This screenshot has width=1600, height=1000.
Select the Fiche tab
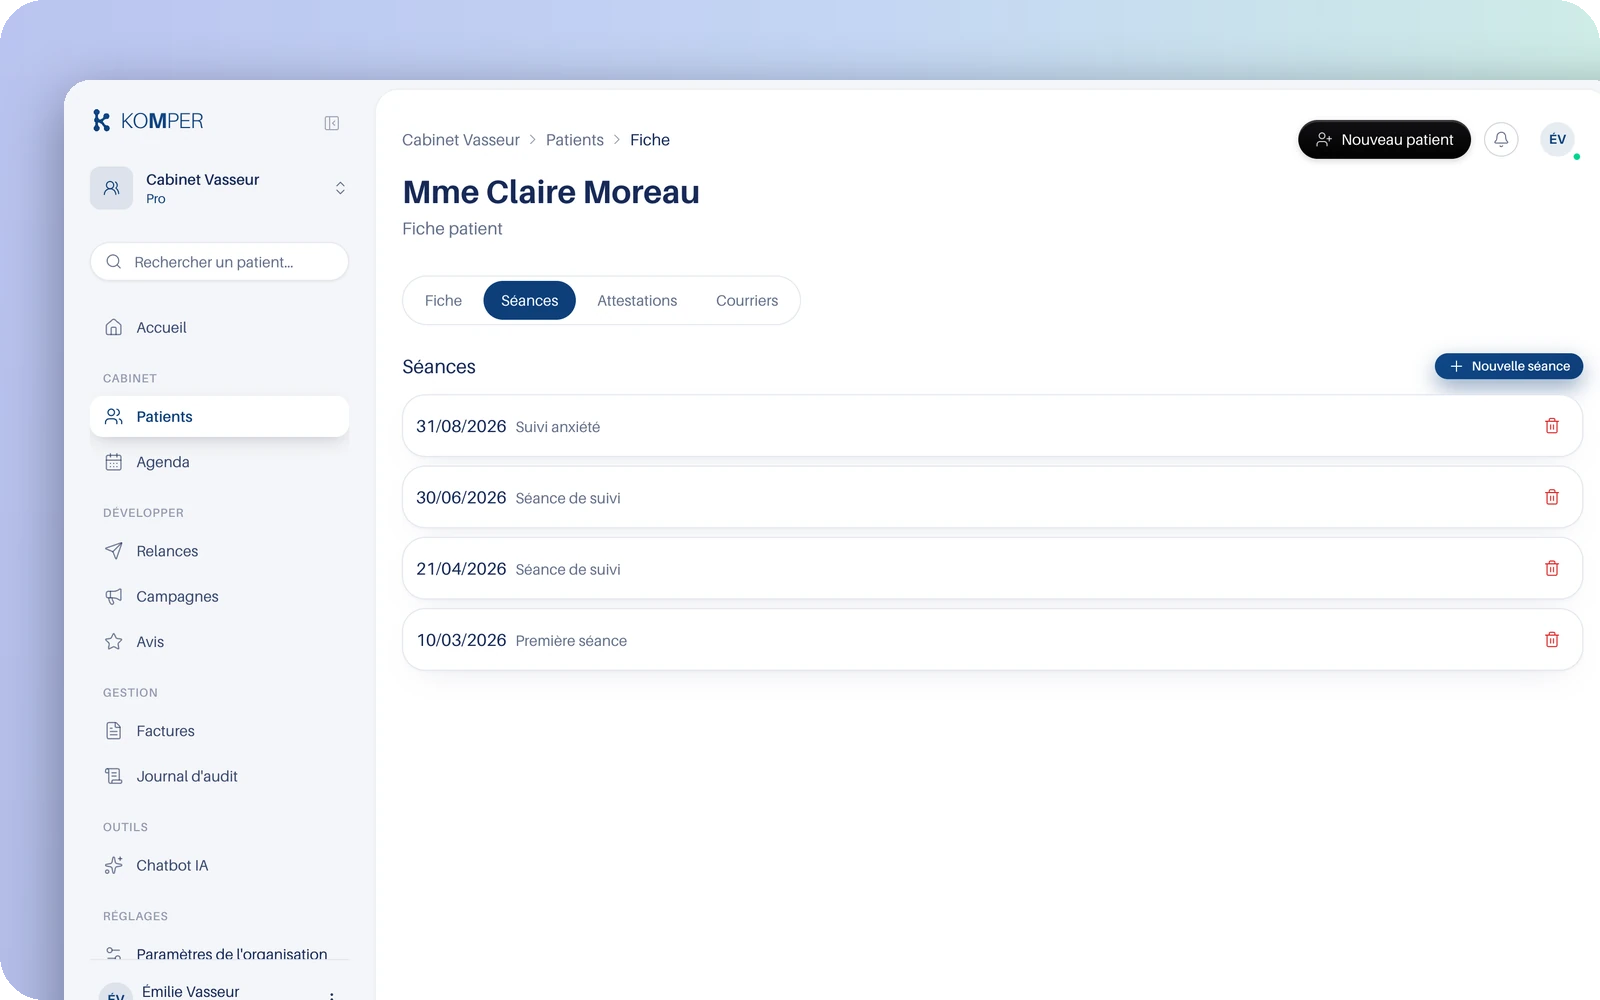(x=443, y=301)
